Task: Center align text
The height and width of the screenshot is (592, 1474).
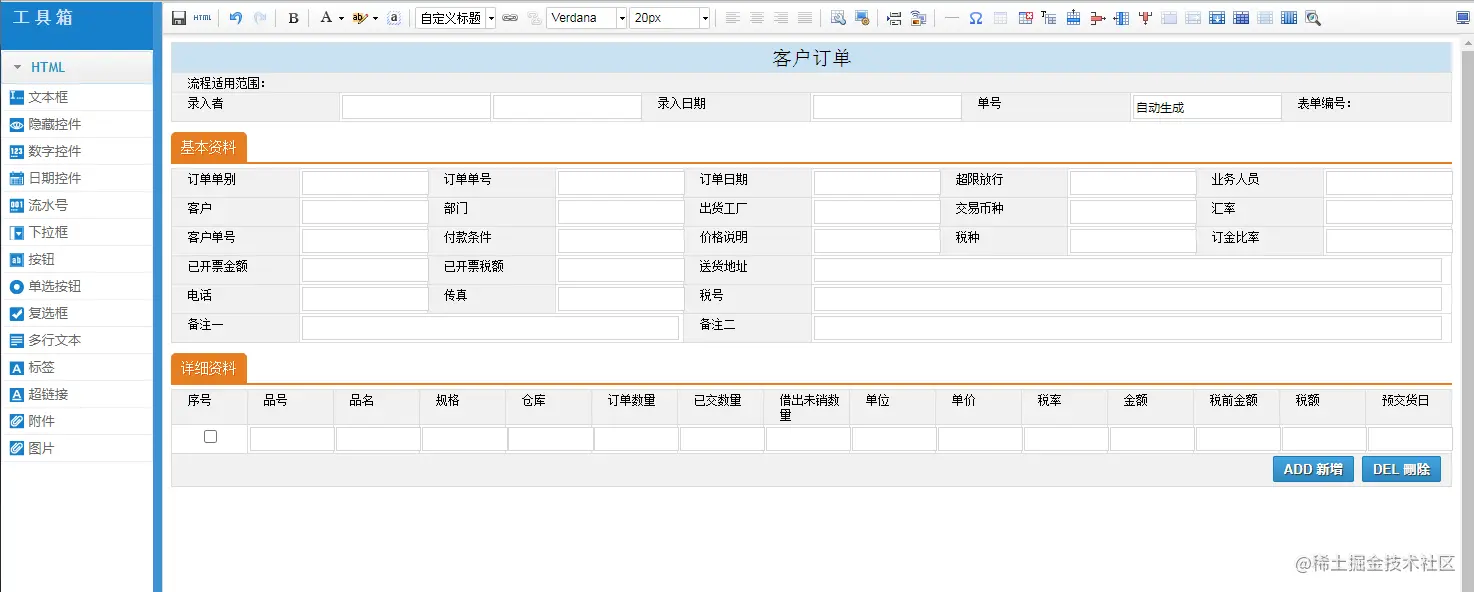Action: [757, 18]
